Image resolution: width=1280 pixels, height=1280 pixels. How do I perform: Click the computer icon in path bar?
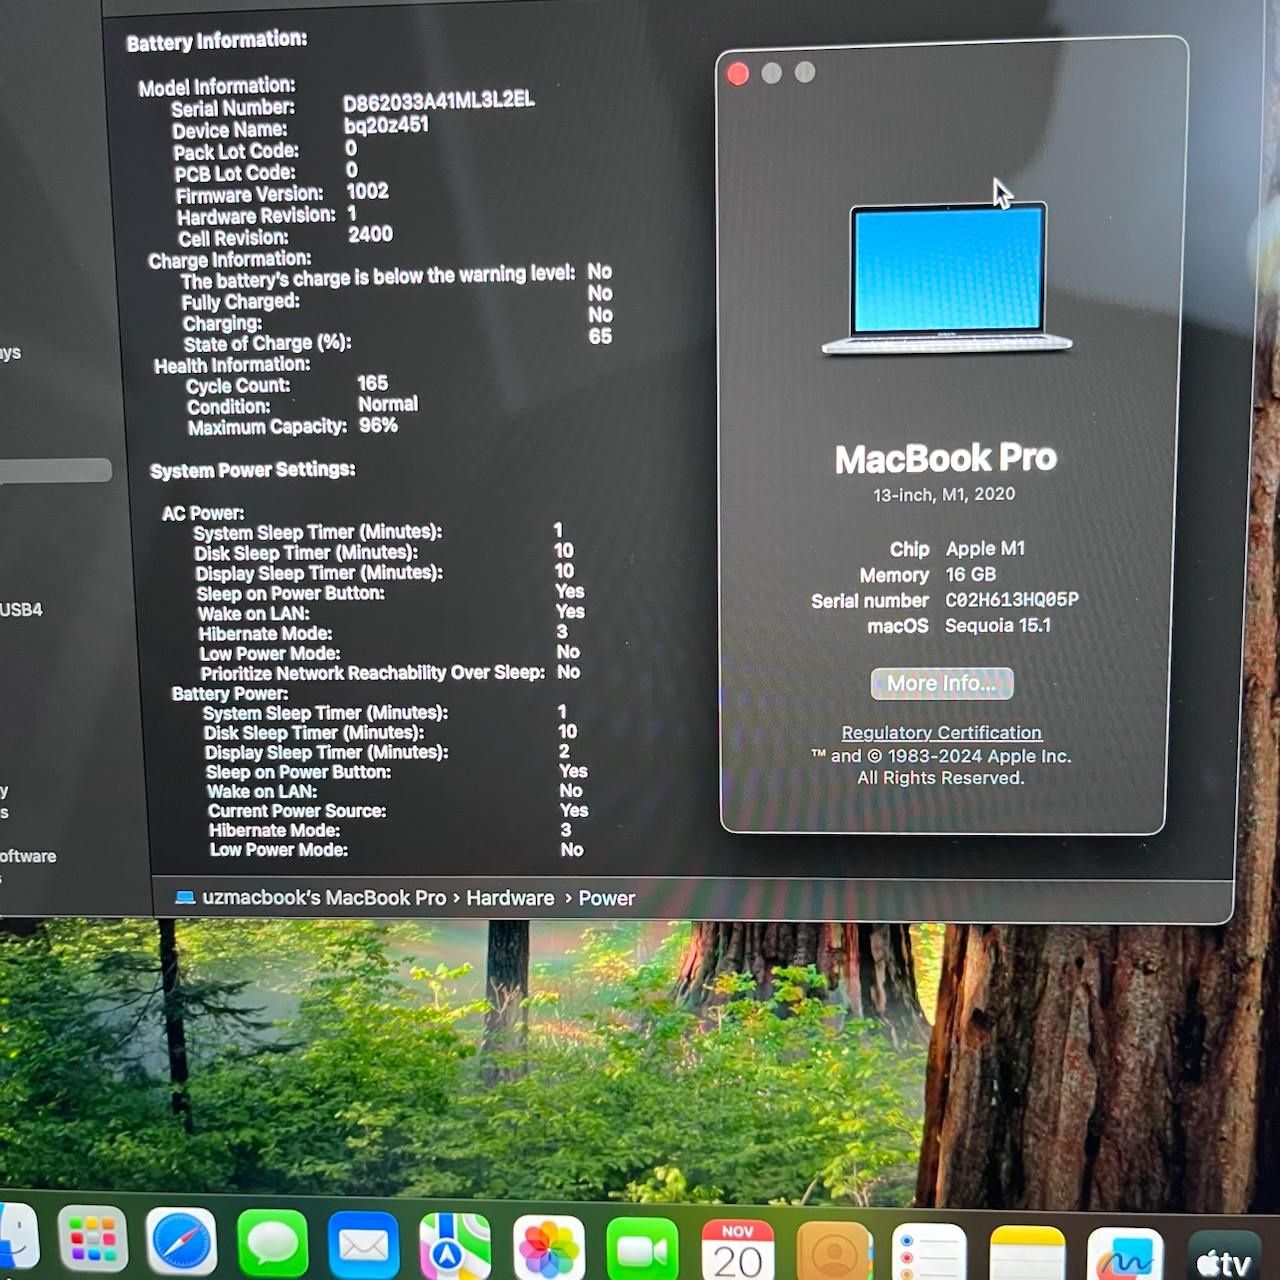185,897
